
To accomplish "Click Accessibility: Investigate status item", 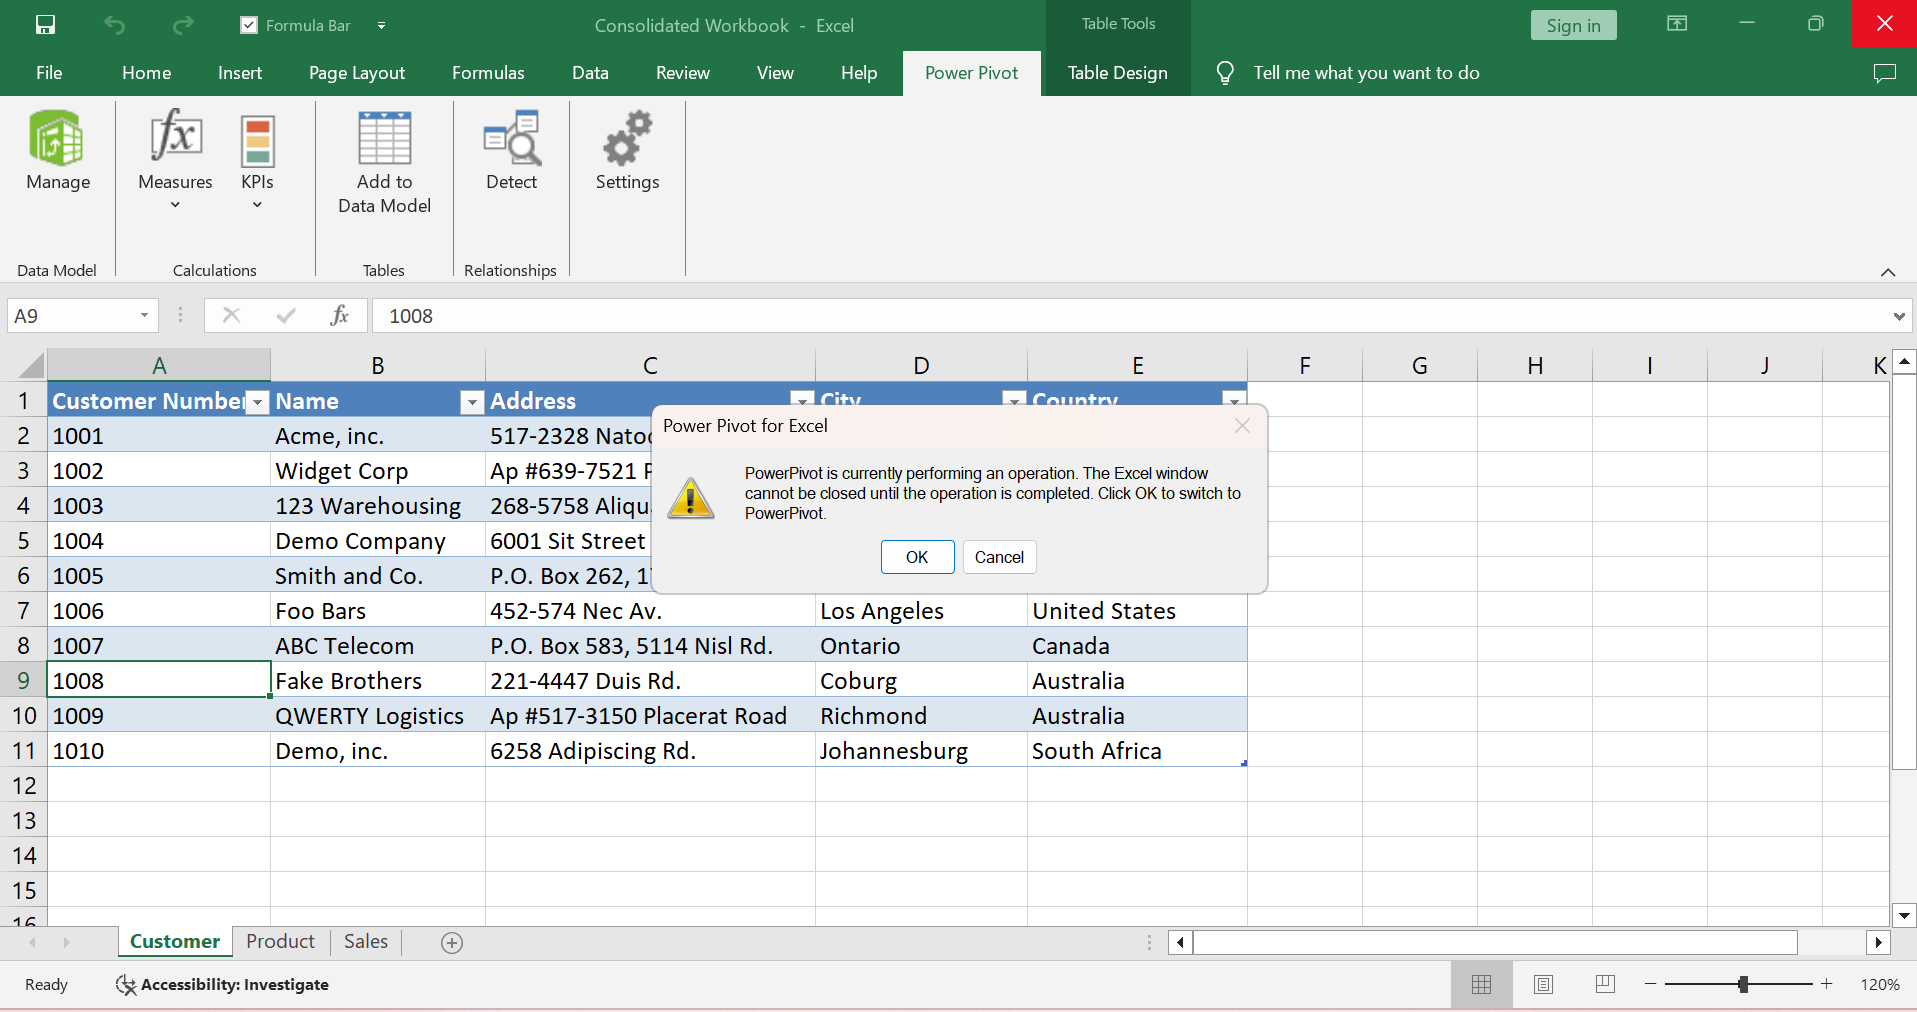I will pos(222,985).
